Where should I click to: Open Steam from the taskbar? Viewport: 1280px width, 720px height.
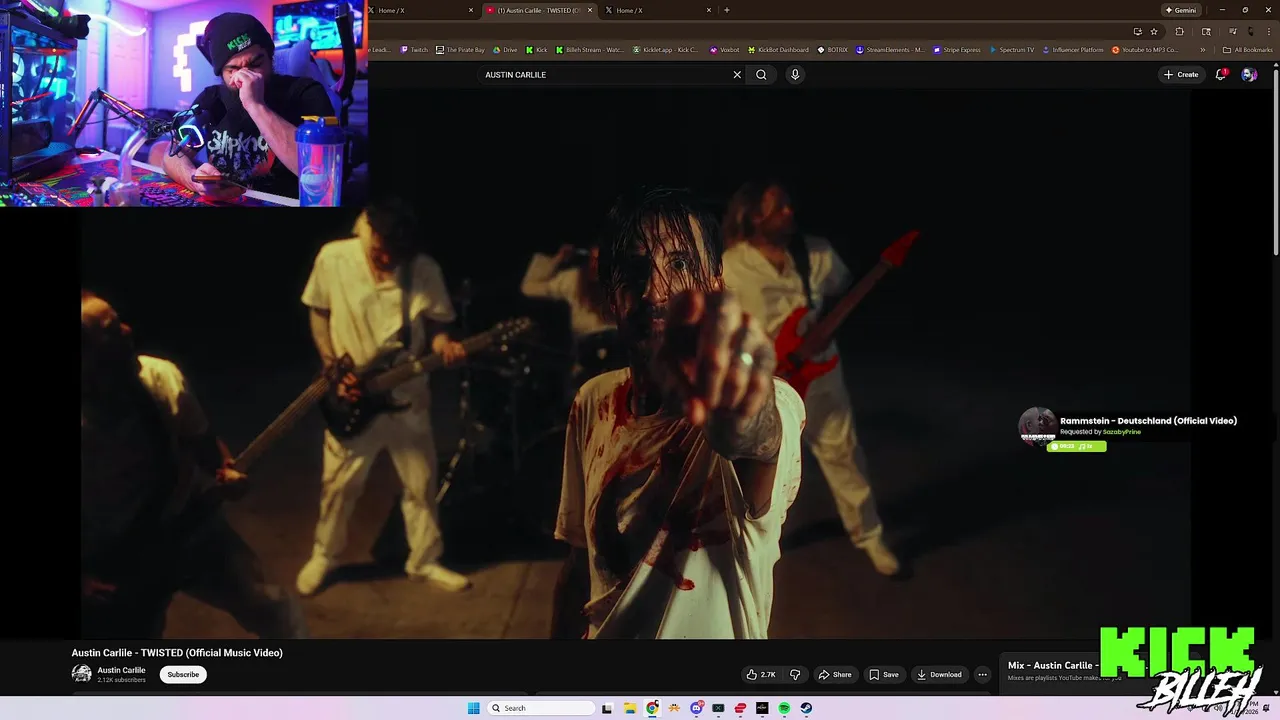coord(806,708)
